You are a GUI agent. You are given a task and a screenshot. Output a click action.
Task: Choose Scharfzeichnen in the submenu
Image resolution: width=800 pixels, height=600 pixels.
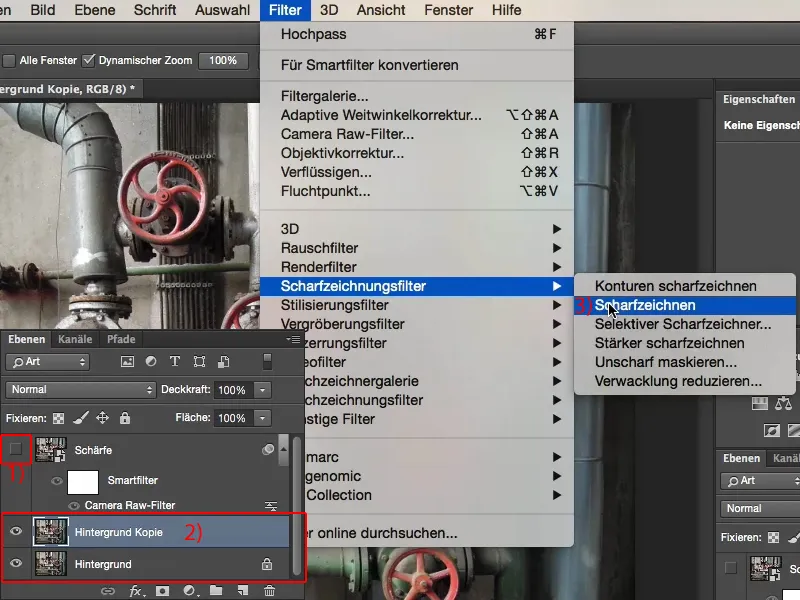click(x=685, y=305)
